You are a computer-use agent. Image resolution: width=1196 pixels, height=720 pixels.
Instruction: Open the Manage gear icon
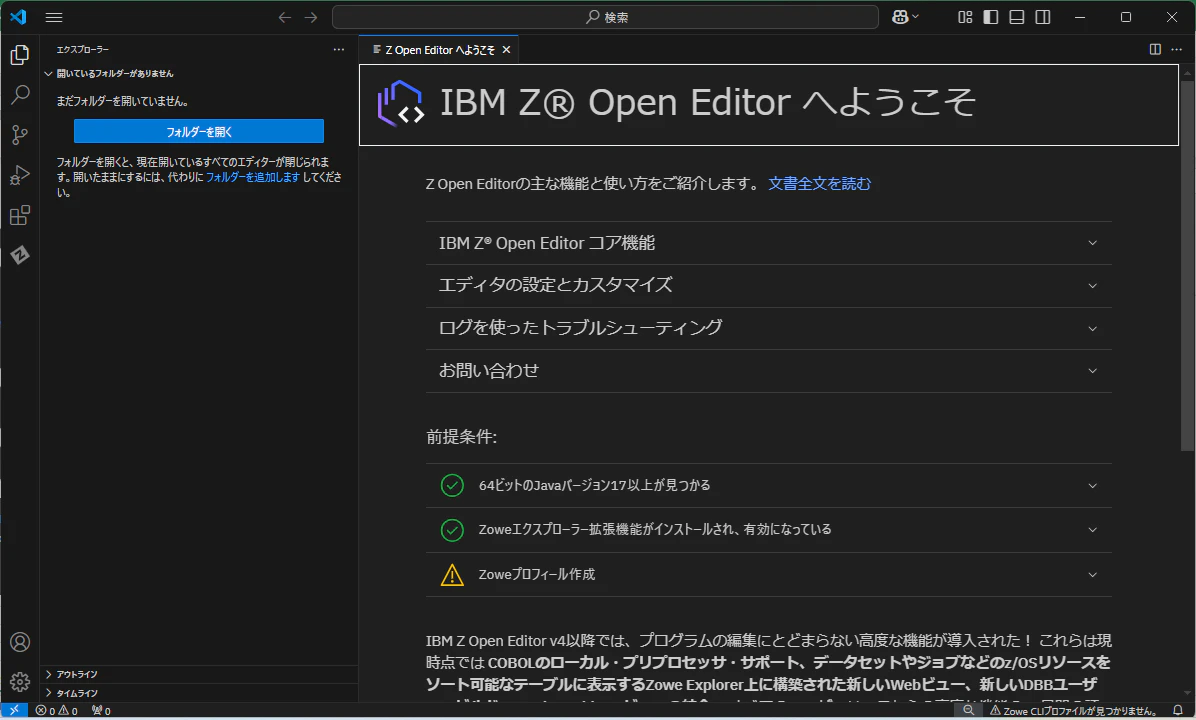point(20,681)
